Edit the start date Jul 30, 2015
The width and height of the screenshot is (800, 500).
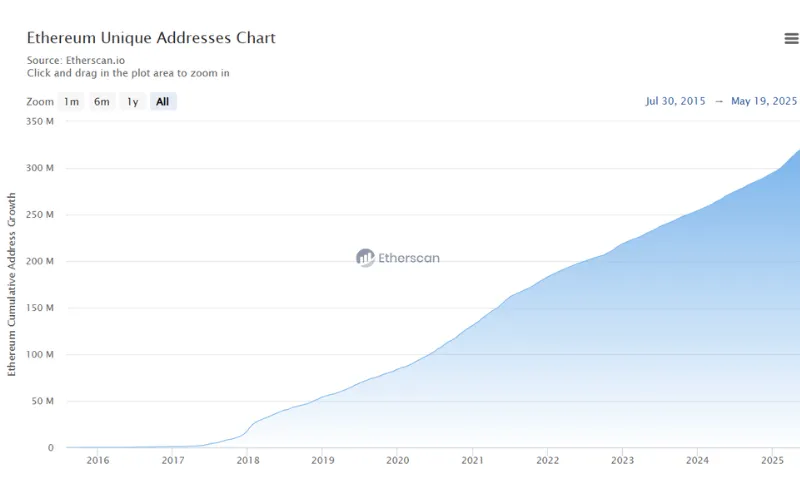[x=675, y=101]
